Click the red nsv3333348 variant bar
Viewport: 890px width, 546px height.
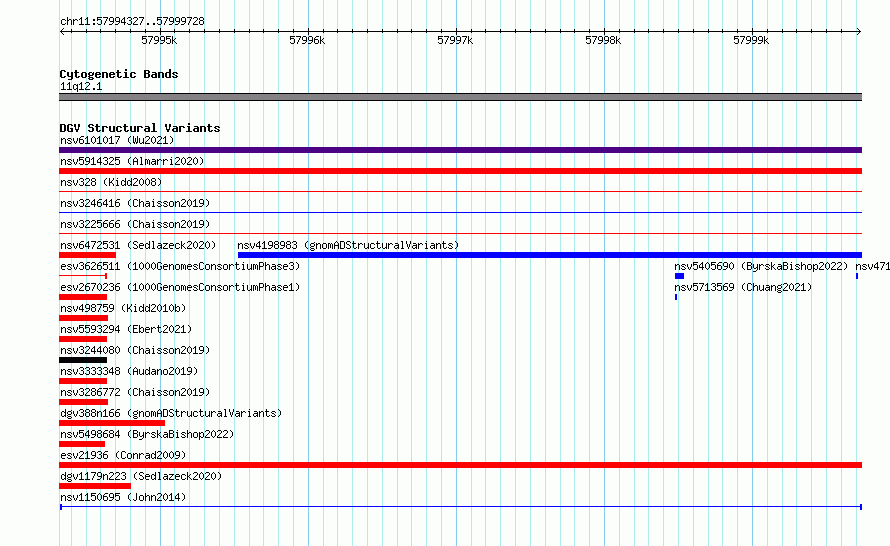click(83, 381)
